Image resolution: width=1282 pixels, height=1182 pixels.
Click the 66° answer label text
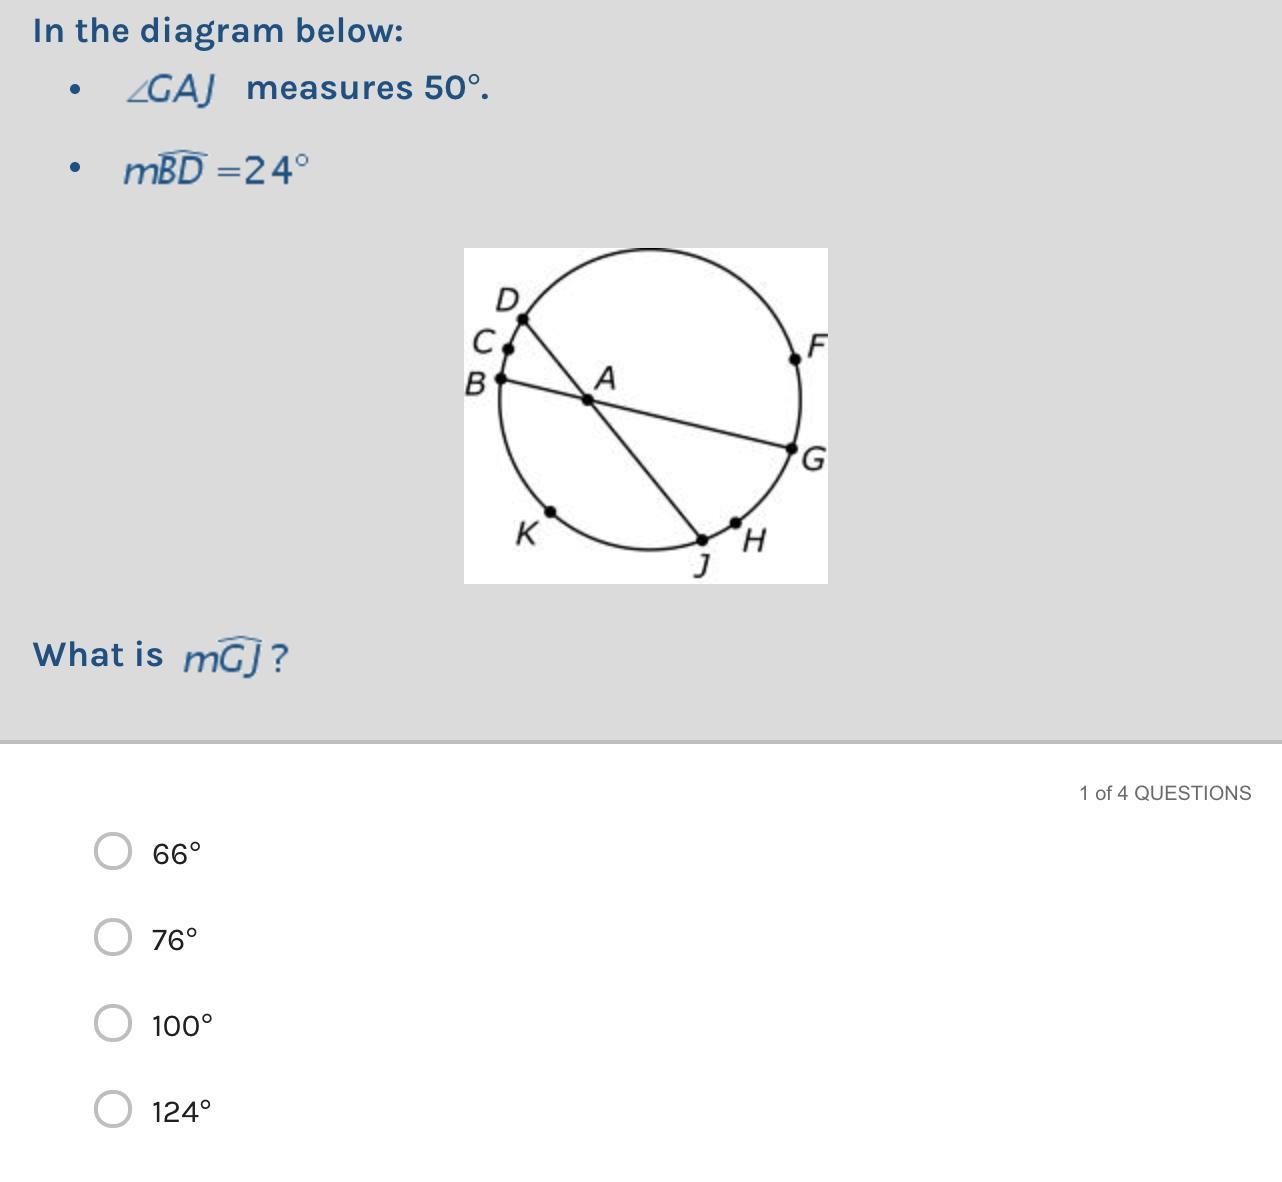(x=177, y=854)
